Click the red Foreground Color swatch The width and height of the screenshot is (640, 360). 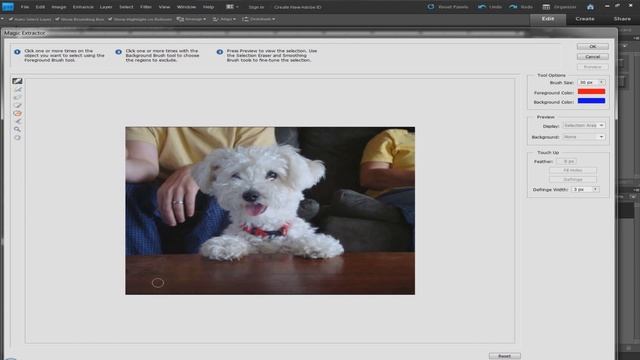pos(591,92)
